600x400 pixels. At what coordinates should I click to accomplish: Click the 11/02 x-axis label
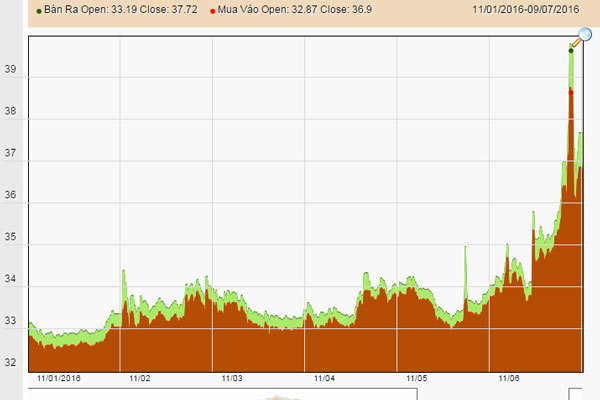tap(140, 380)
